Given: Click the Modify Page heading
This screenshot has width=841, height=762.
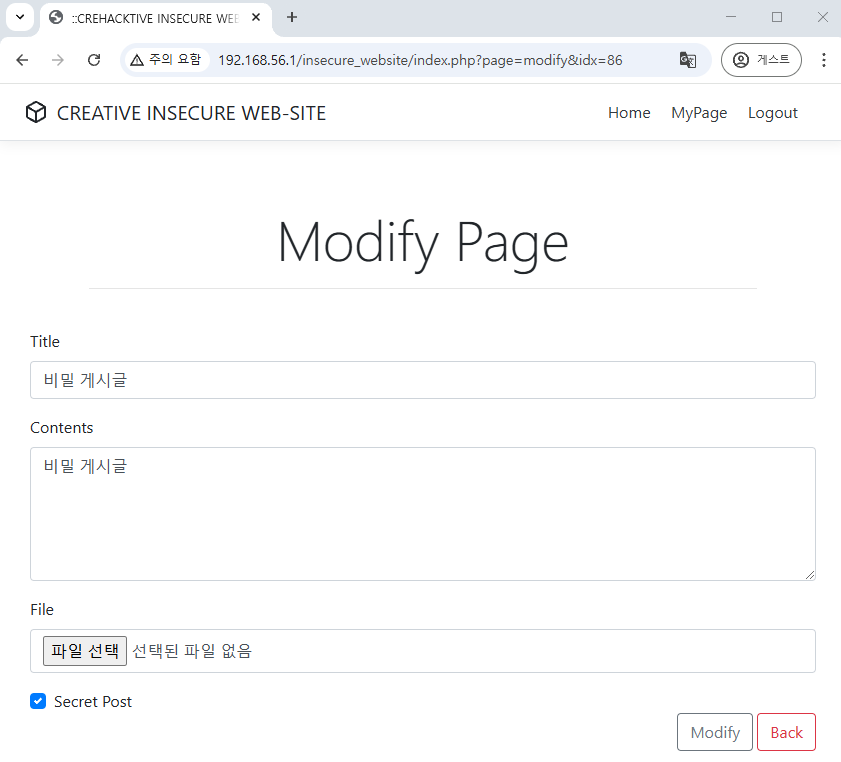Looking at the screenshot, I should pos(423,244).
